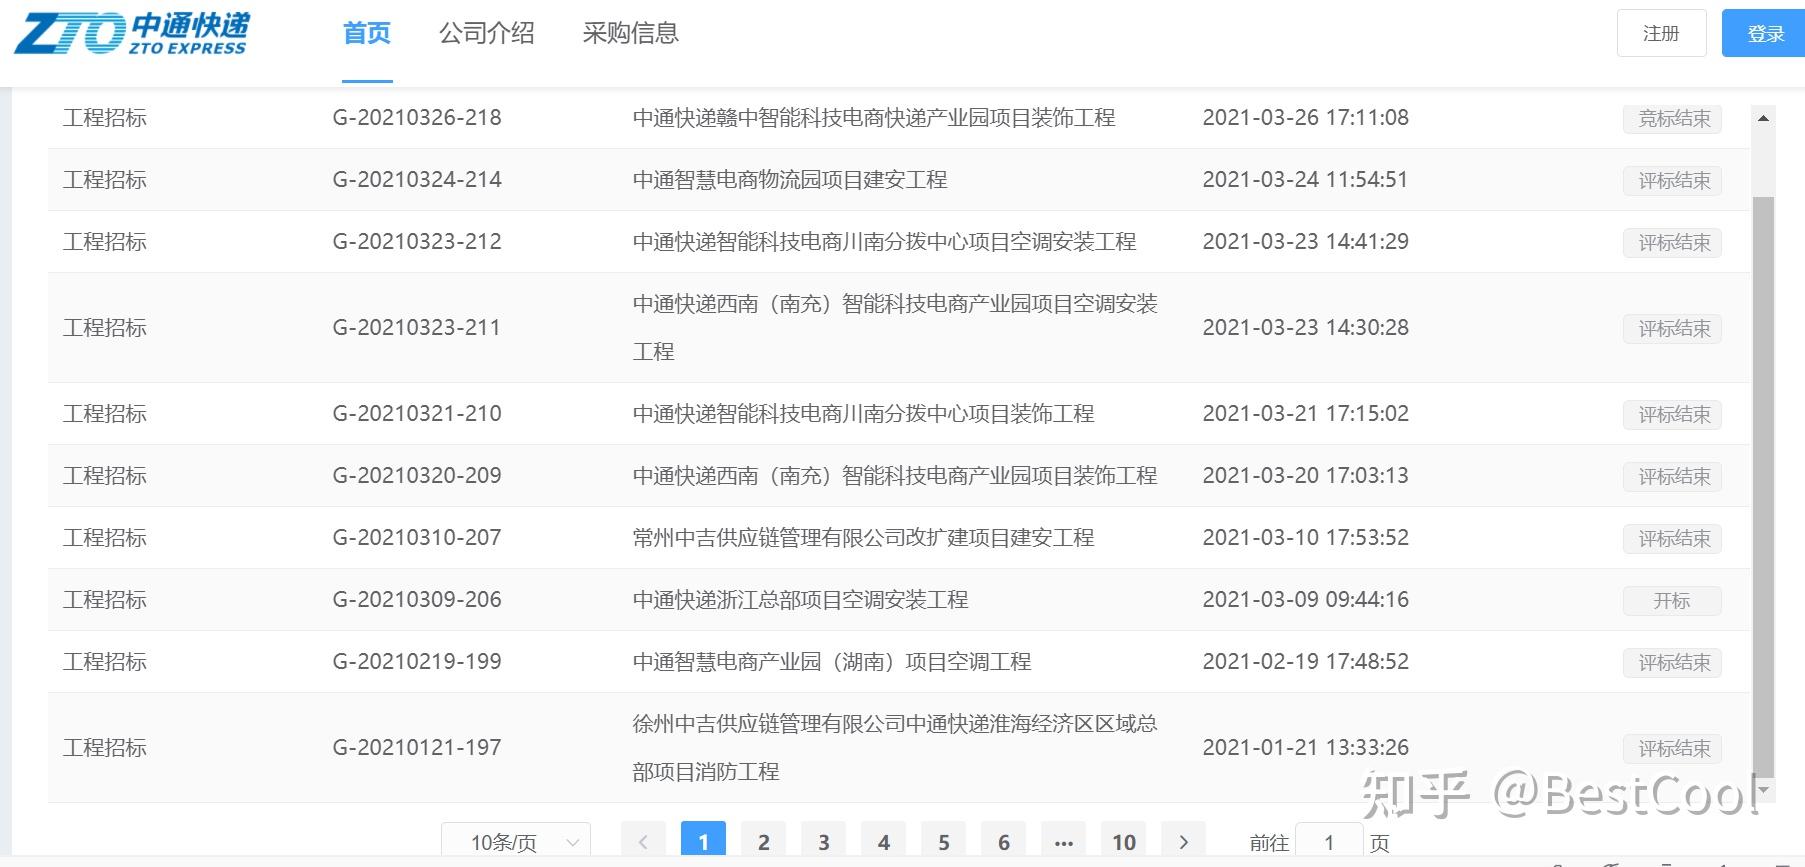Click timestamp 2021-03-23 14:41:29
Screen dimensions: 1805x867
(1305, 242)
